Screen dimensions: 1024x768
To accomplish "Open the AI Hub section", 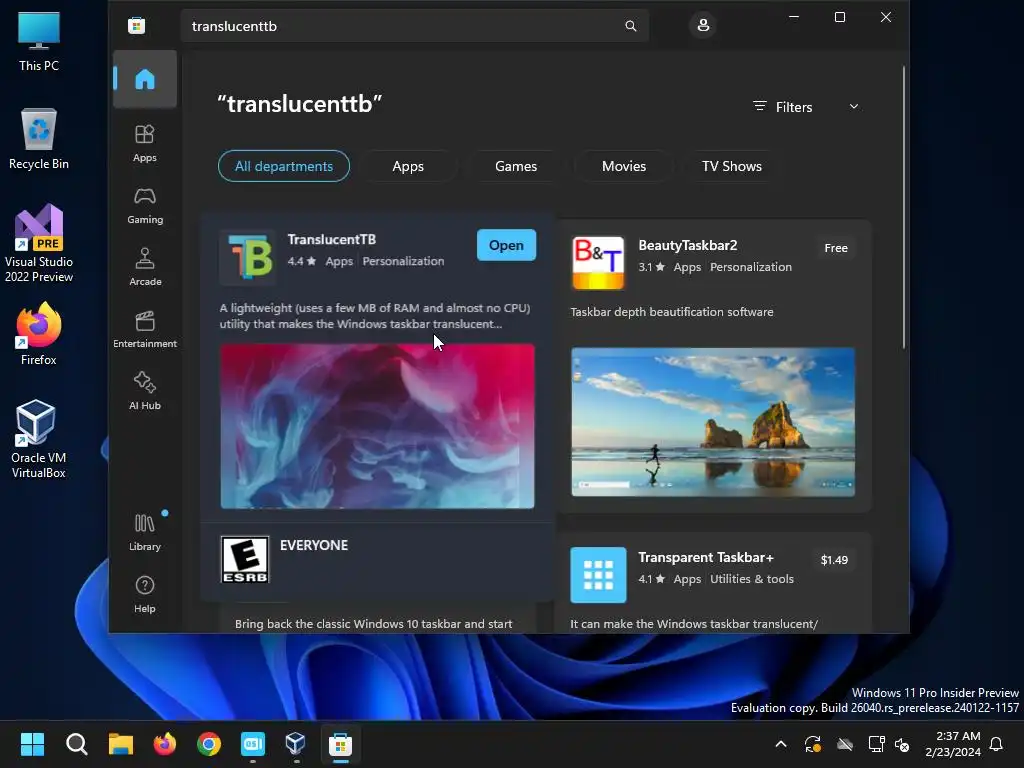I will [x=145, y=391].
